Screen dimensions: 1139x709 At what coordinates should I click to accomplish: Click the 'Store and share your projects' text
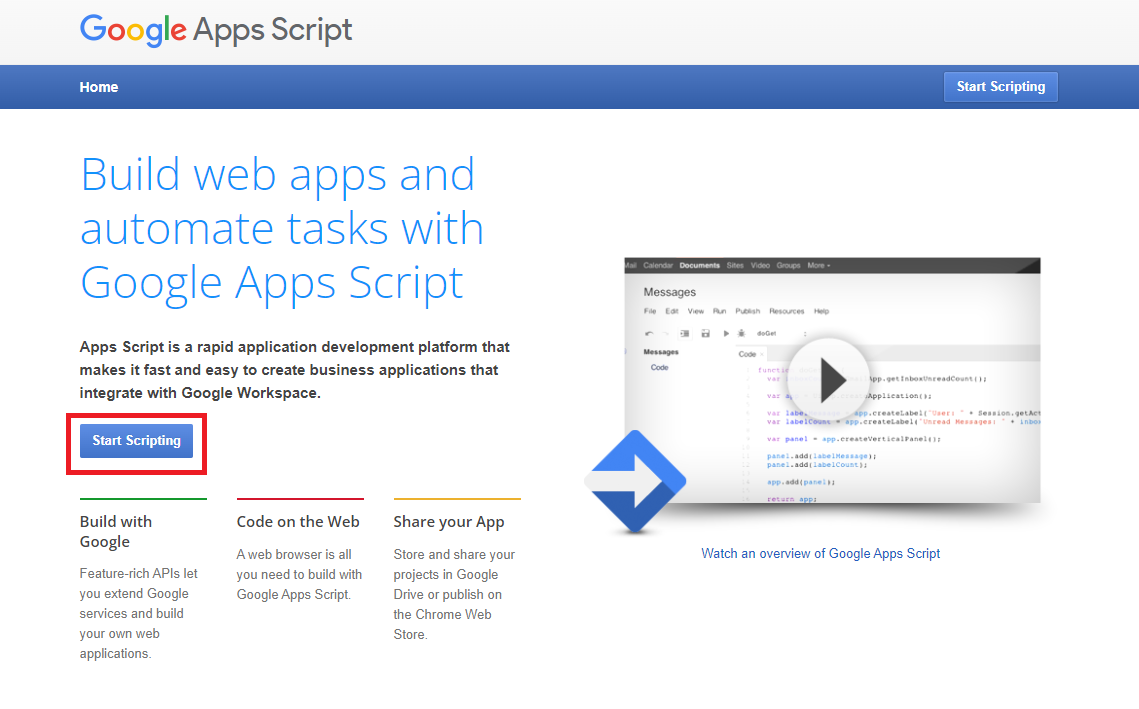454,594
